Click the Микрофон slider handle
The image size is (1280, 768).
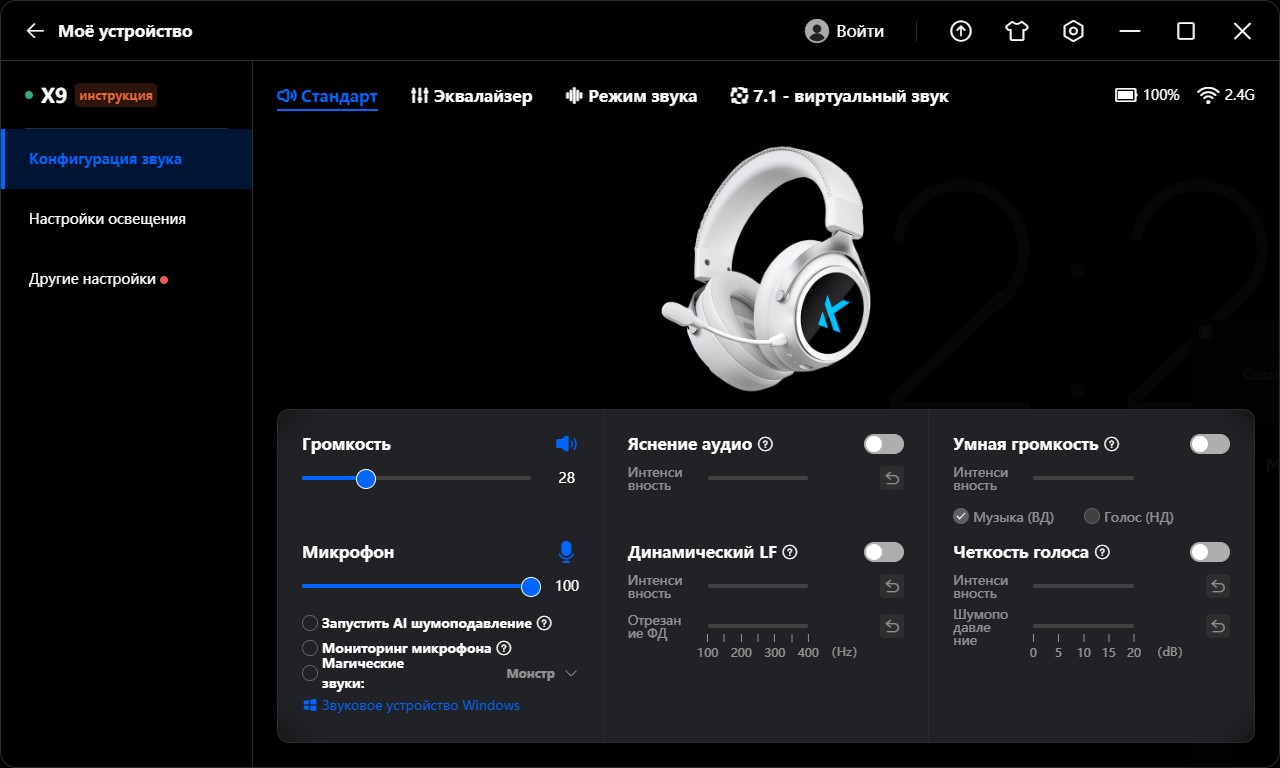point(531,587)
